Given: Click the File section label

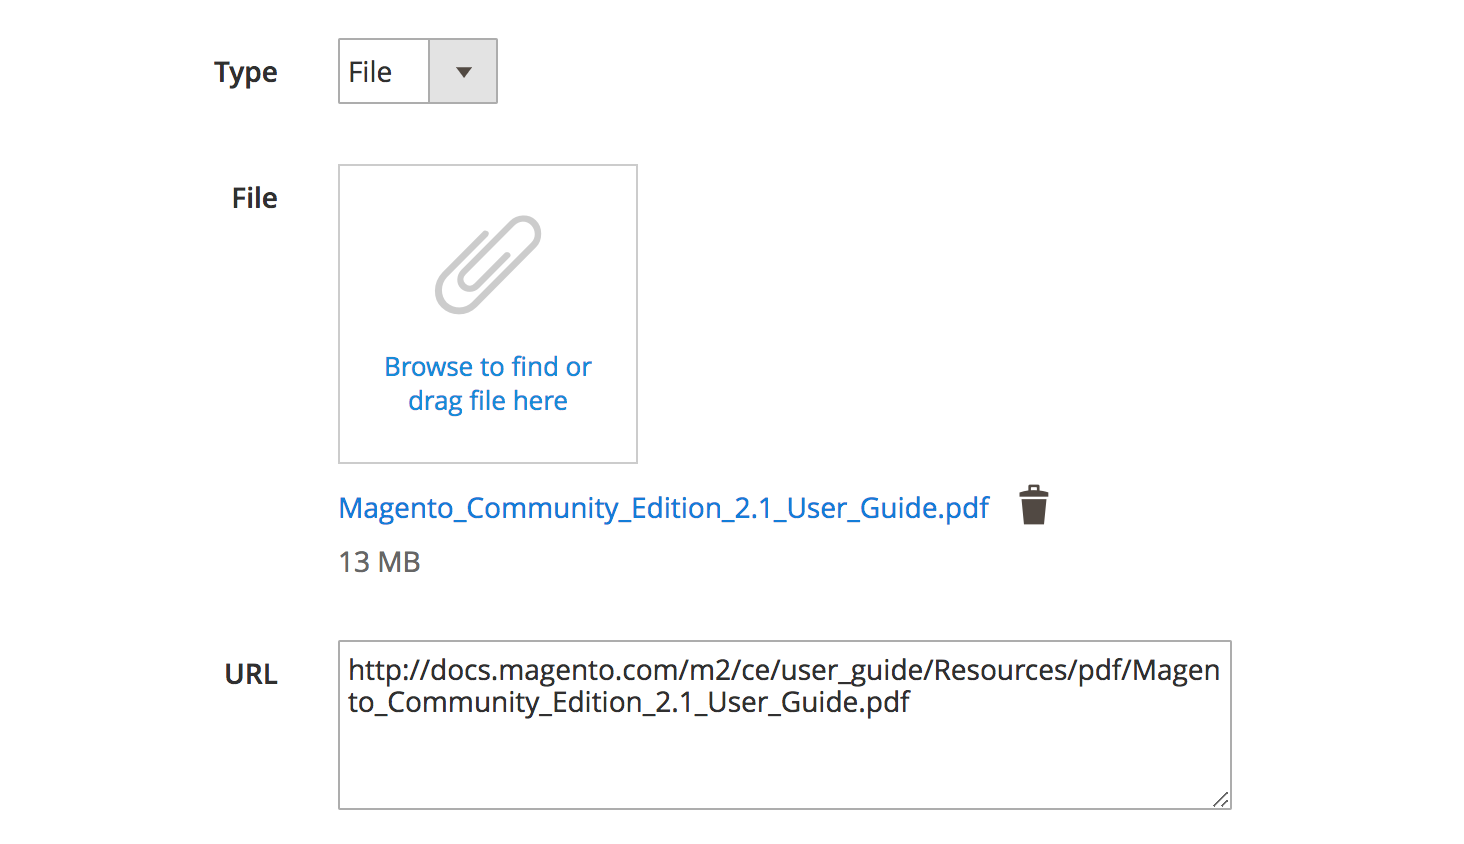Looking at the screenshot, I should [254, 197].
